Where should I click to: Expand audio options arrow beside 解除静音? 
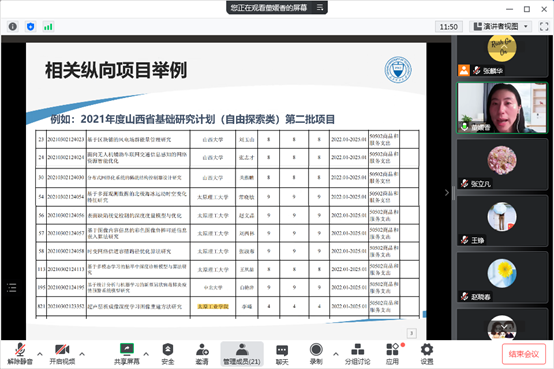40,353
